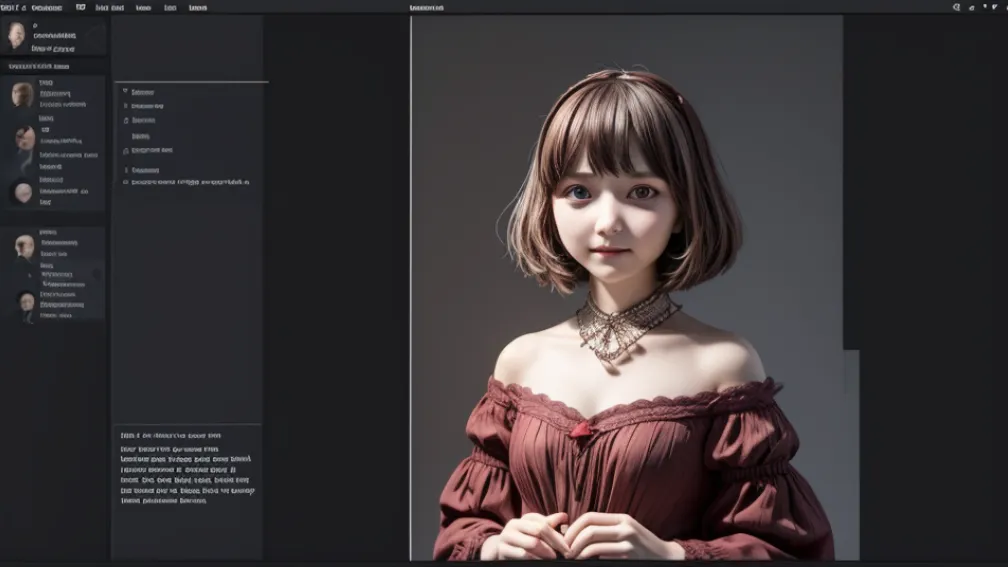Click the bottom-most face avatar in left sidebar
The width and height of the screenshot is (1008, 567).
tap(27, 302)
